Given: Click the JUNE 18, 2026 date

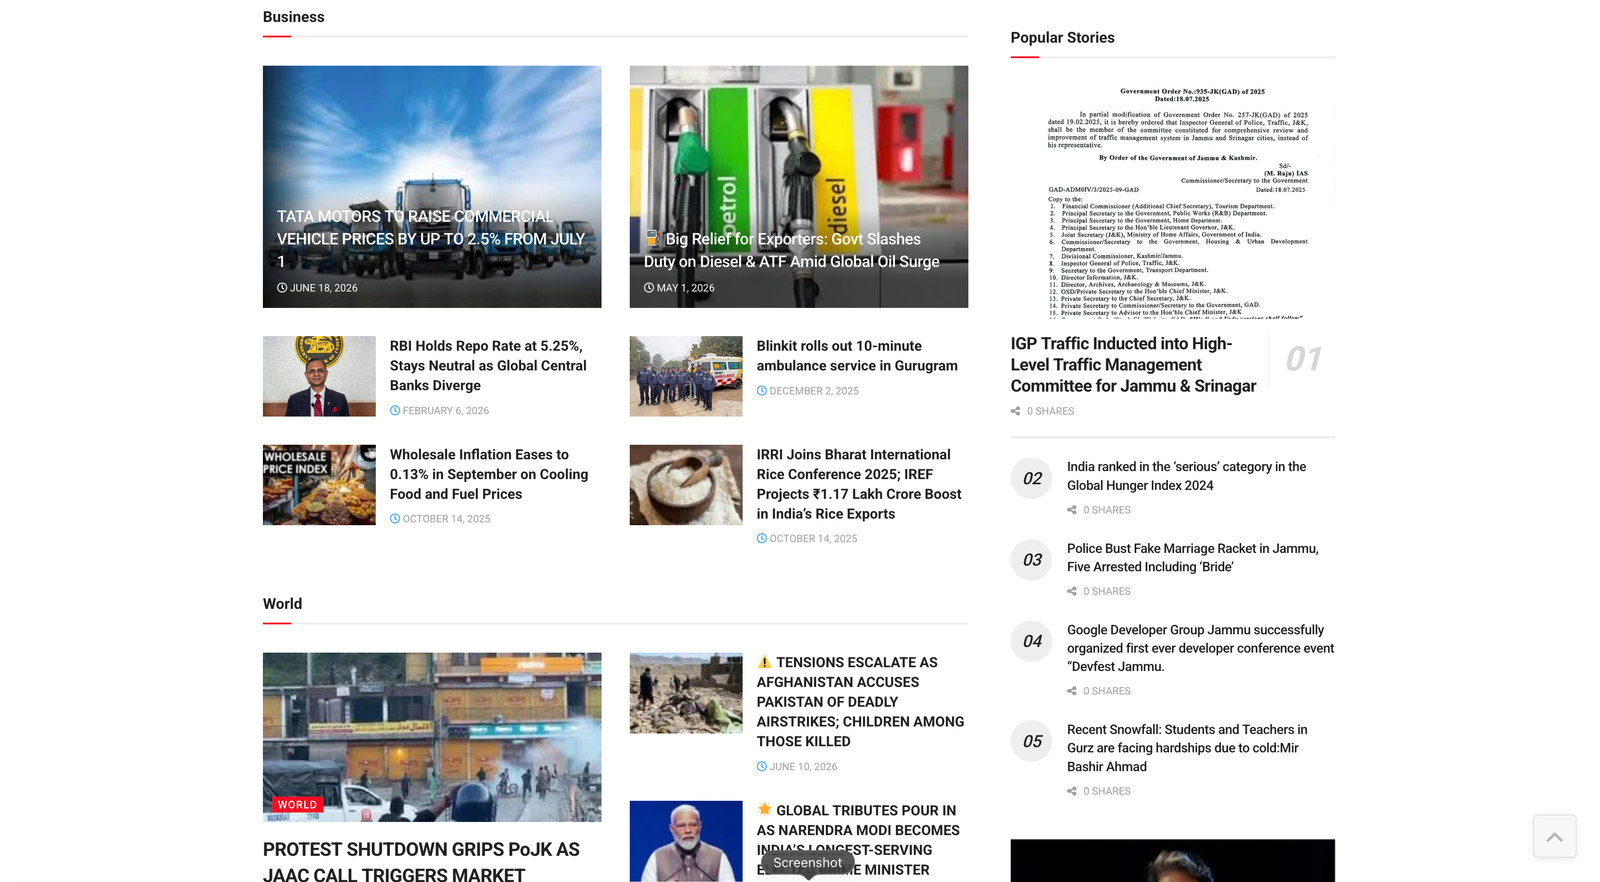Looking at the screenshot, I should coord(324,288).
